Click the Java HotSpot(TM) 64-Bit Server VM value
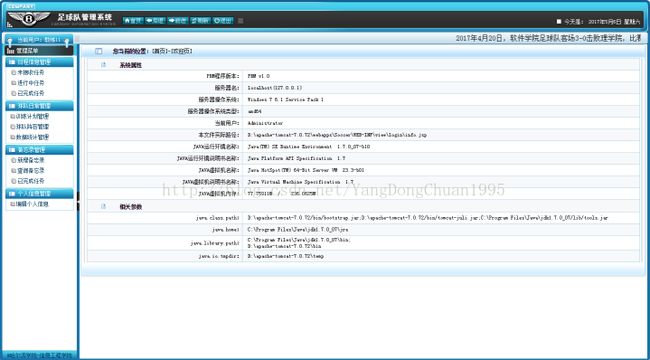The width and height of the screenshot is (650, 360). click(306, 170)
